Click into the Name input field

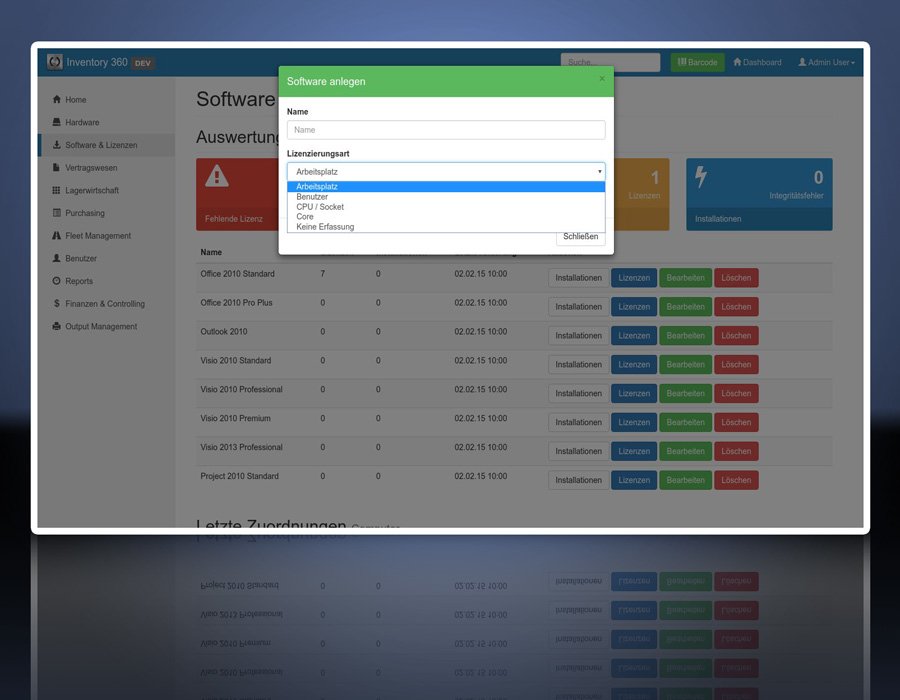pos(446,130)
